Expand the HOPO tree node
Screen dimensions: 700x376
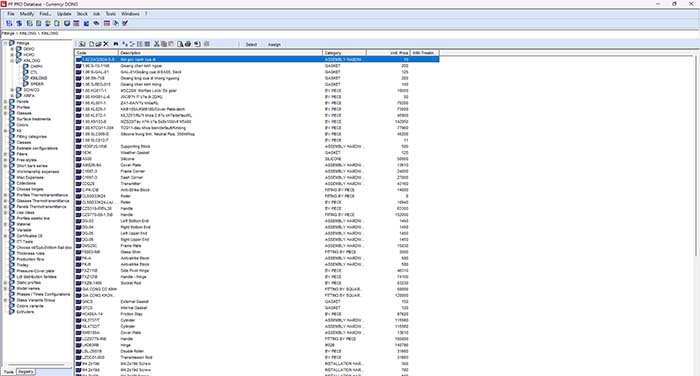[x=12, y=55]
